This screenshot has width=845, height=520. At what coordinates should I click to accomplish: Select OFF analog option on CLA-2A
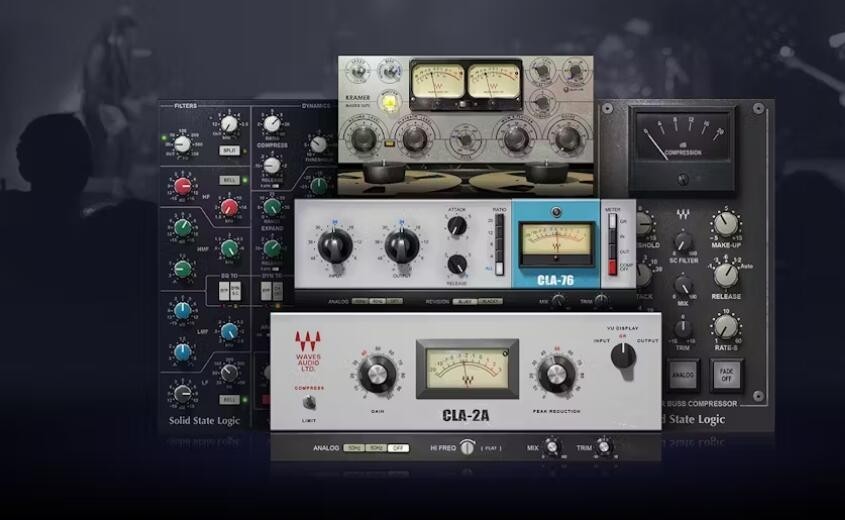(398, 448)
